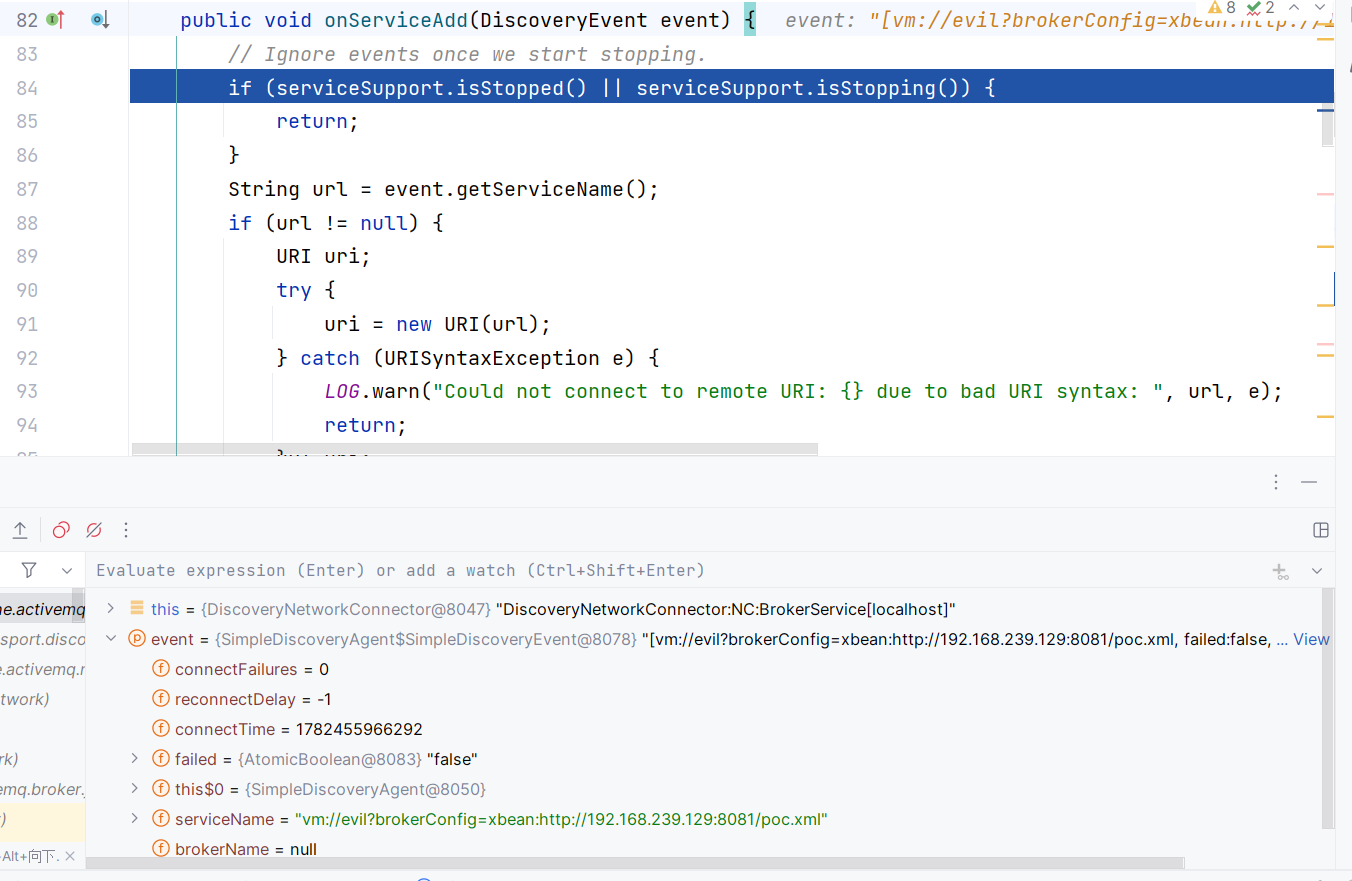Expand the 'this' variable node
The height and width of the screenshot is (881, 1352).
pos(111,609)
